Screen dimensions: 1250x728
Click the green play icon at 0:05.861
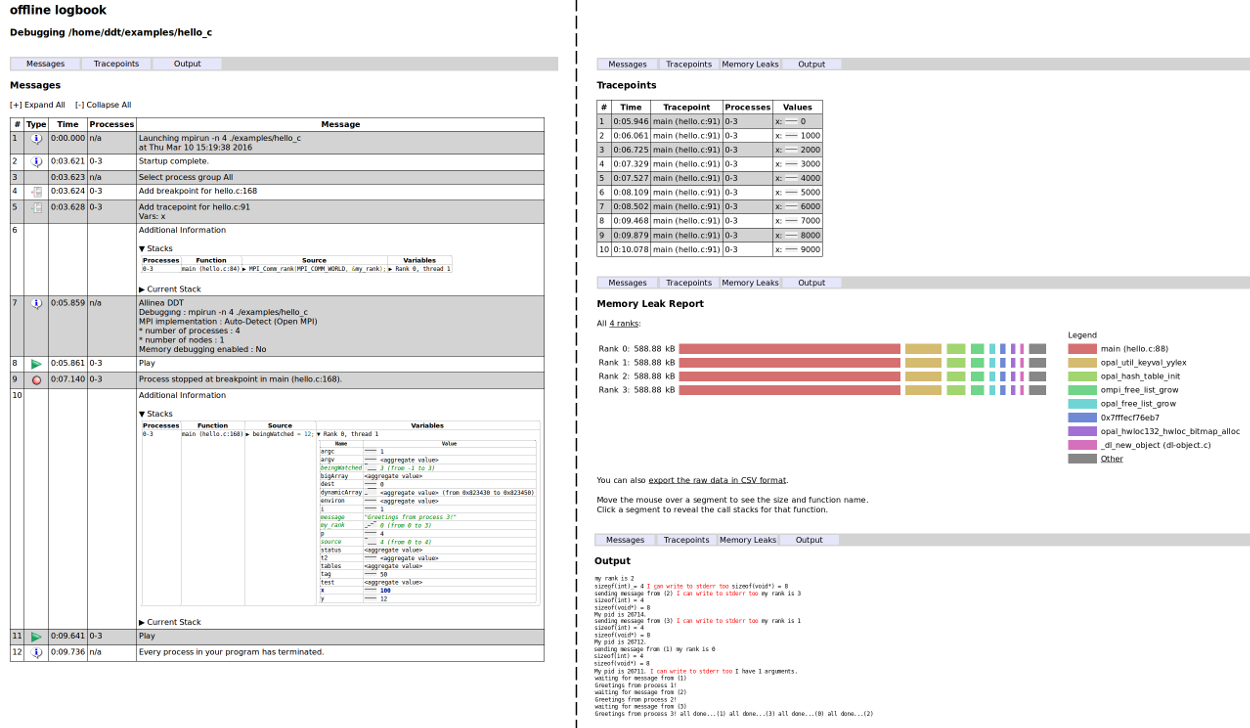click(x=36, y=365)
